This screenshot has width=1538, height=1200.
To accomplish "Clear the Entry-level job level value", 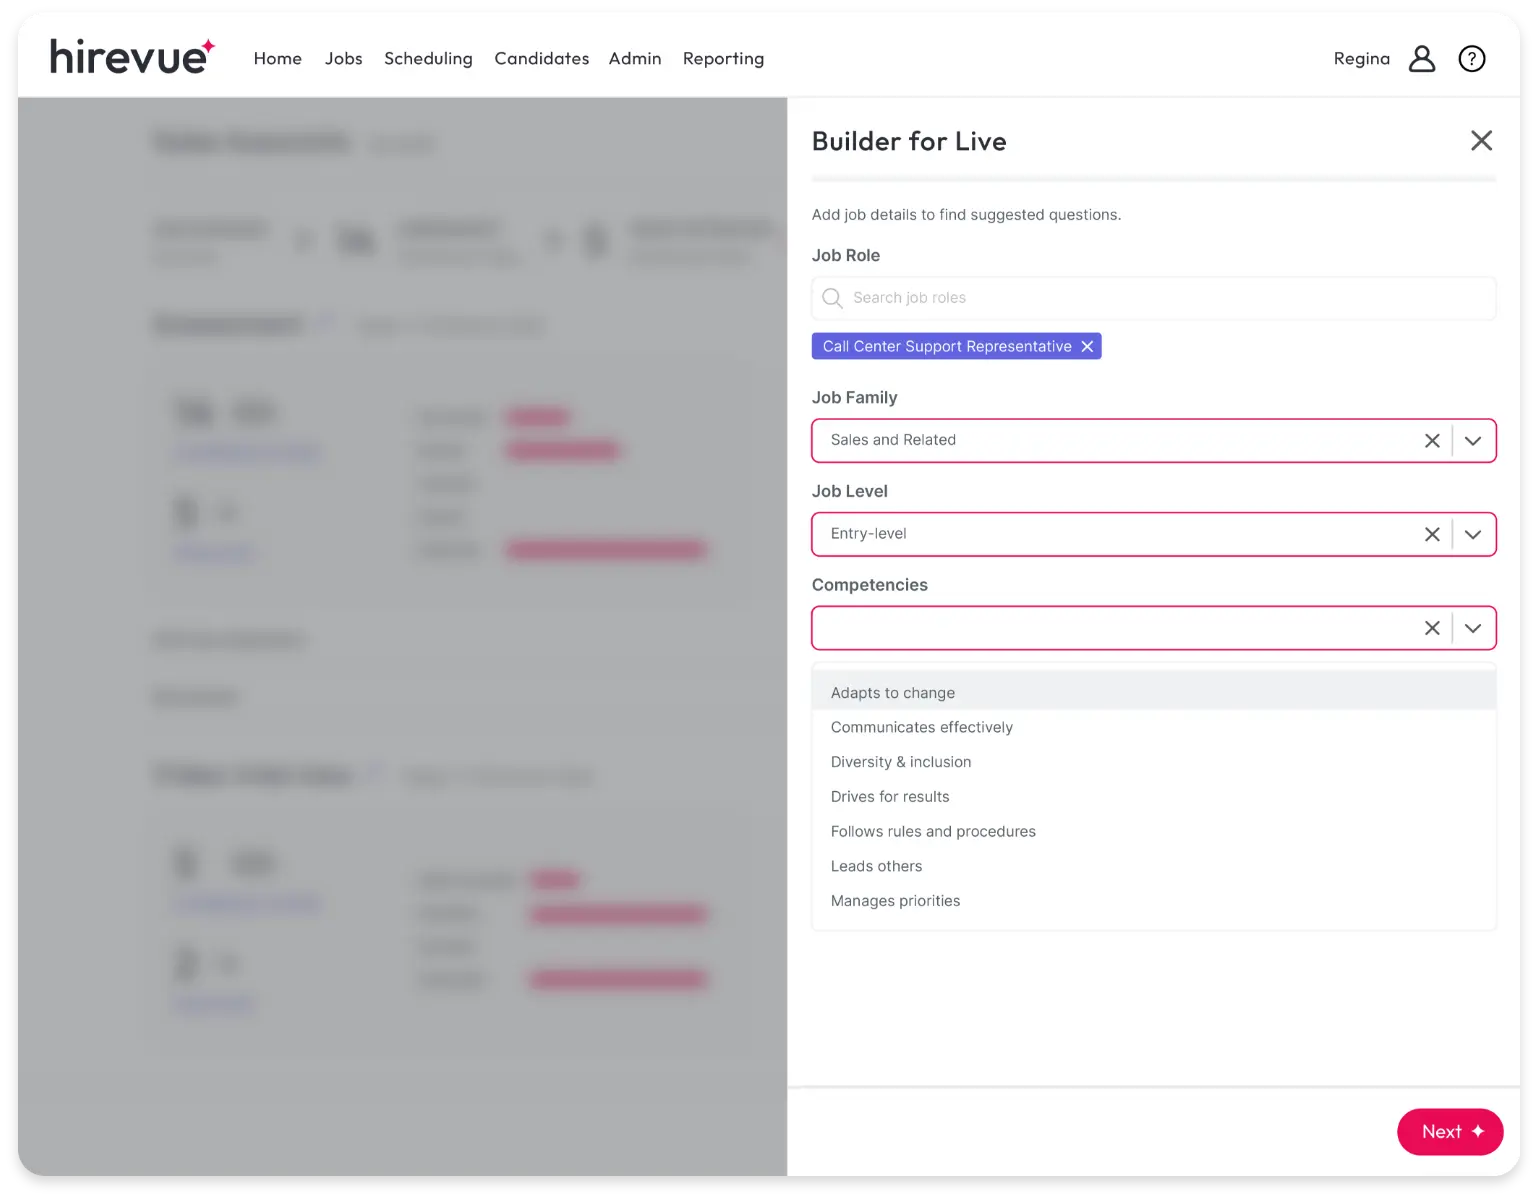I will [1431, 535].
